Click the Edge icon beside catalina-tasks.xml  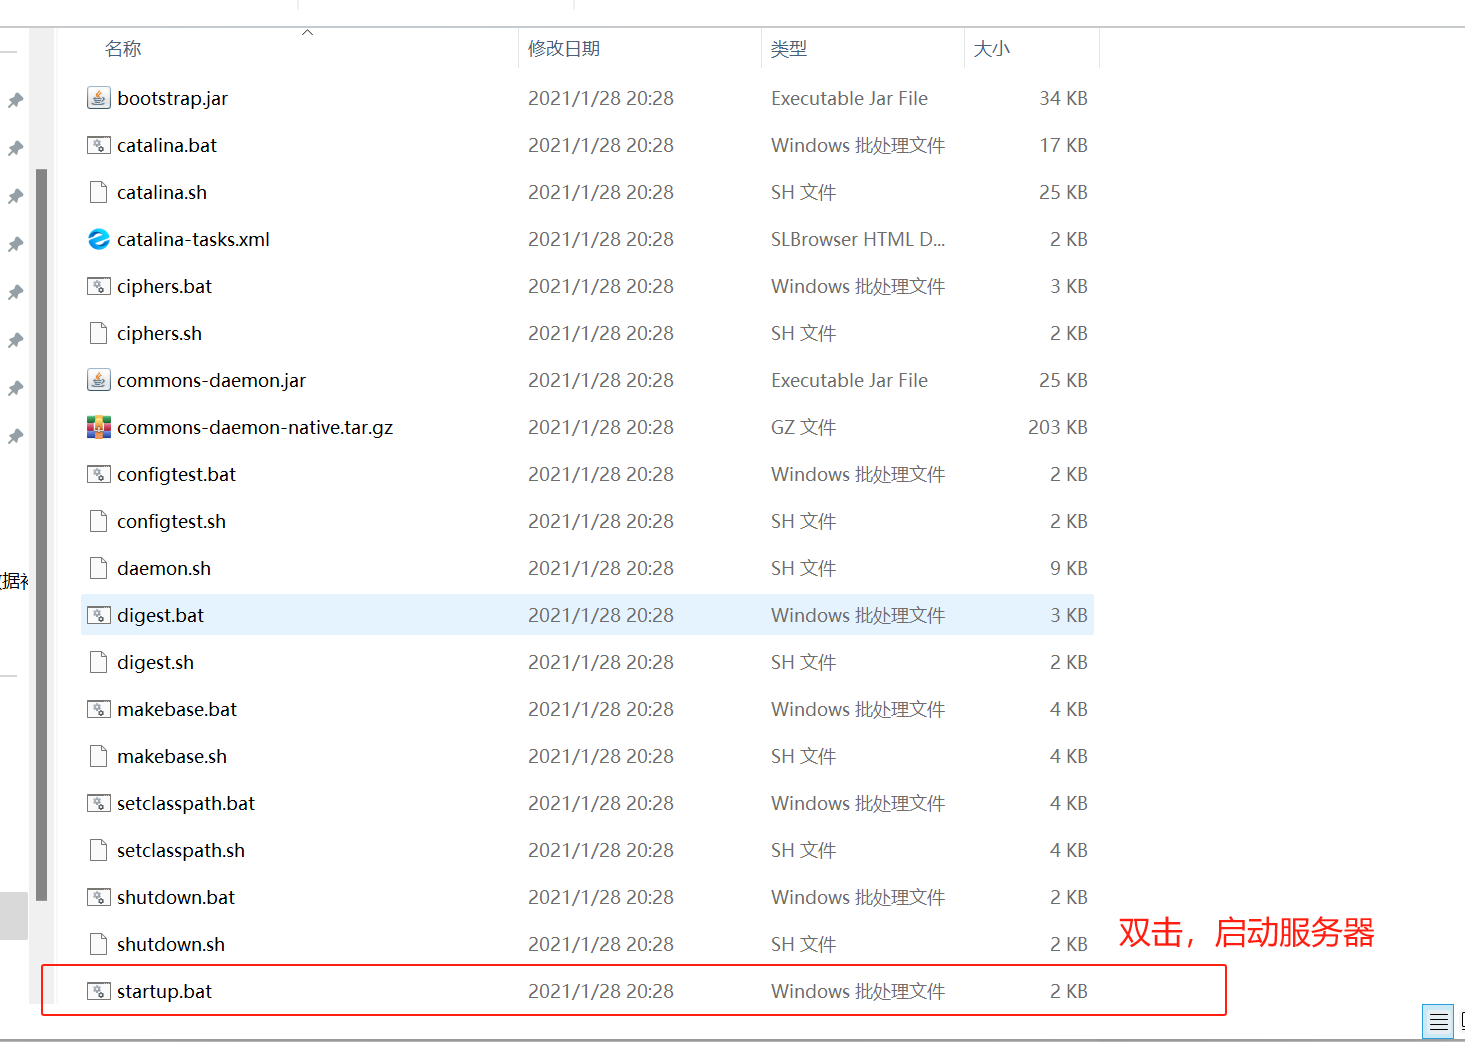[x=97, y=239]
